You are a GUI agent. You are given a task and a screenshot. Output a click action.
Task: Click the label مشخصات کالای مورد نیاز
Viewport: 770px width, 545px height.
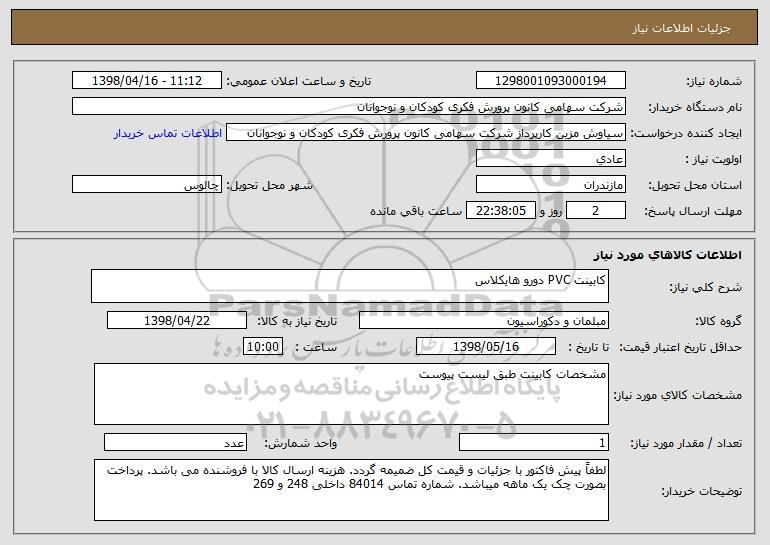pyautogui.click(x=678, y=395)
